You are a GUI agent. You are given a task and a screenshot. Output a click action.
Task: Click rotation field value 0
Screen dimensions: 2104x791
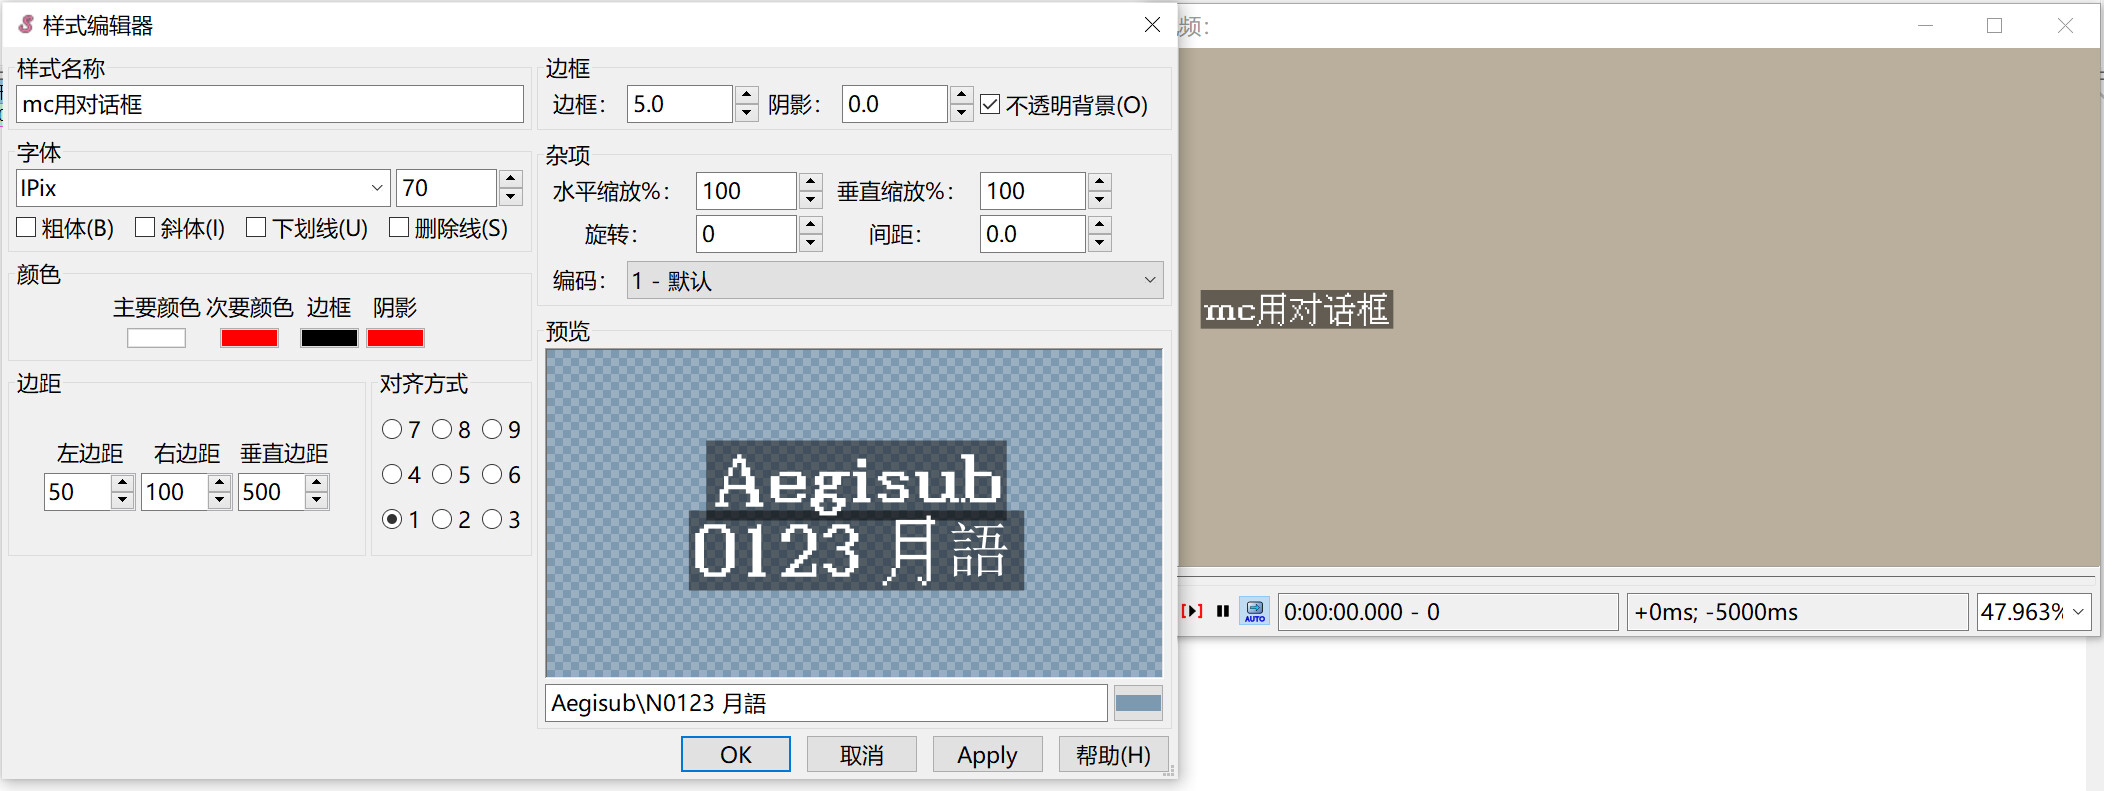[x=746, y=234]
